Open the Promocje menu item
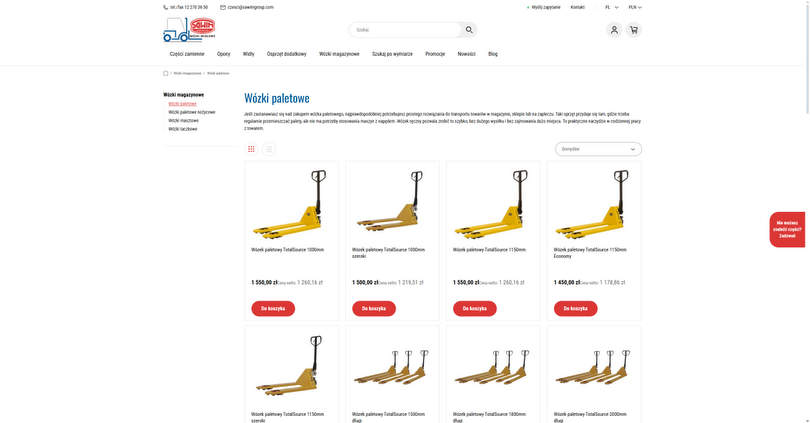Viewport: 810px width, 423px height. [x=435, y=54]
